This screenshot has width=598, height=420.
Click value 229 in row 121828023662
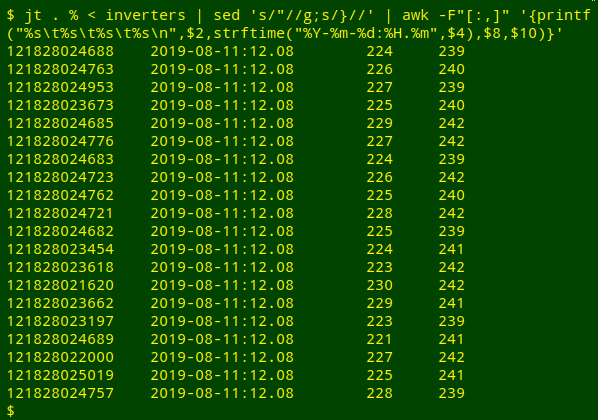(x=379, y=303)
